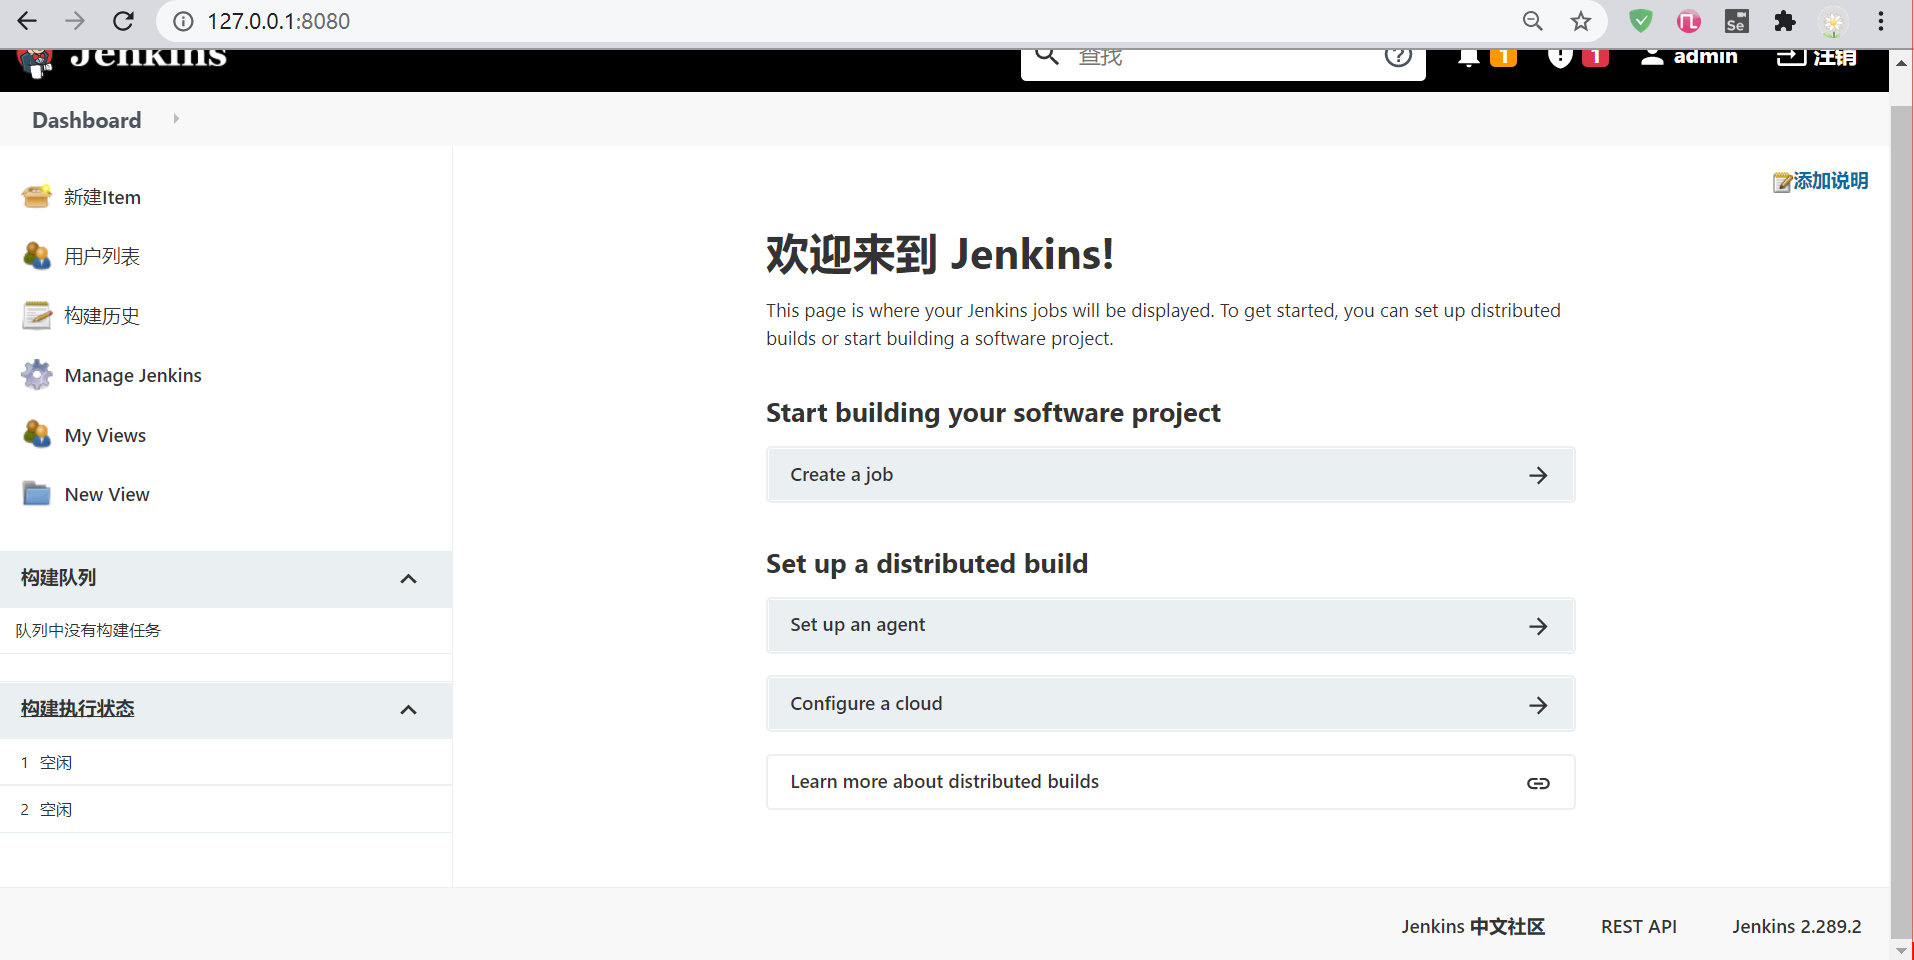Click the 构建历史 notepad icon

pos(37,315)
